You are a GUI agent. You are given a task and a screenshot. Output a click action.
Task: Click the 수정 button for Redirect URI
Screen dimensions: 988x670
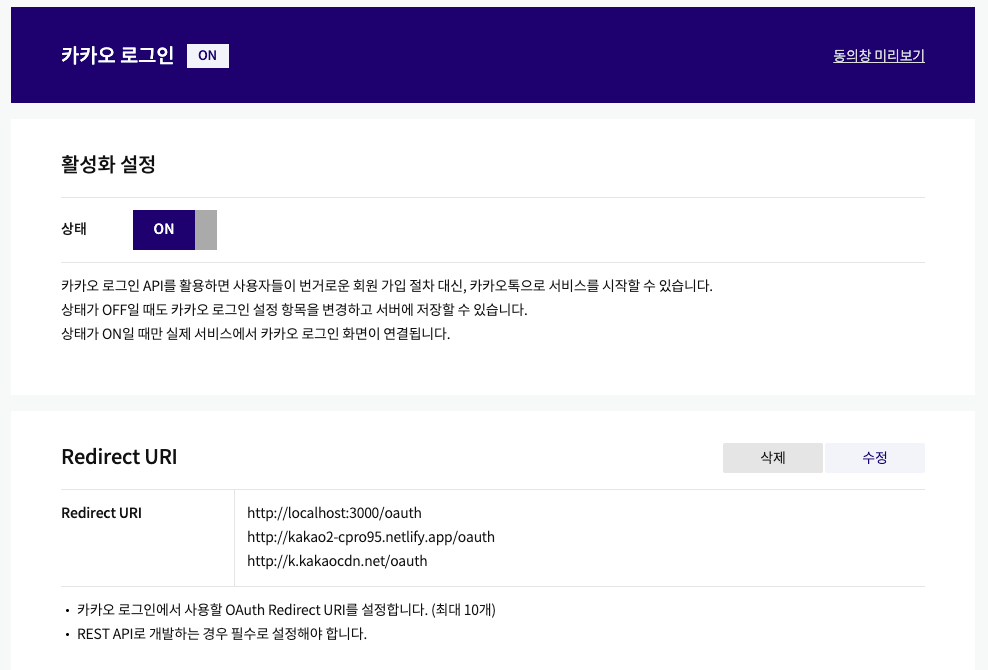coord(875,458)
